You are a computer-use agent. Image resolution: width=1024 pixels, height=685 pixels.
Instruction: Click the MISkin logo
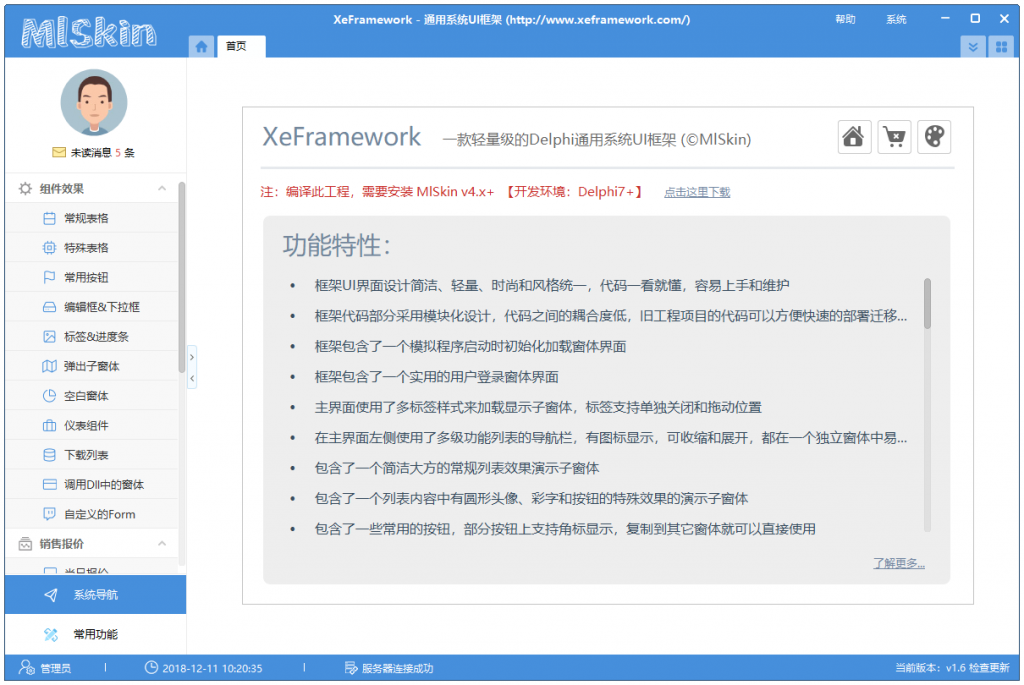click(x=89, y=33)
